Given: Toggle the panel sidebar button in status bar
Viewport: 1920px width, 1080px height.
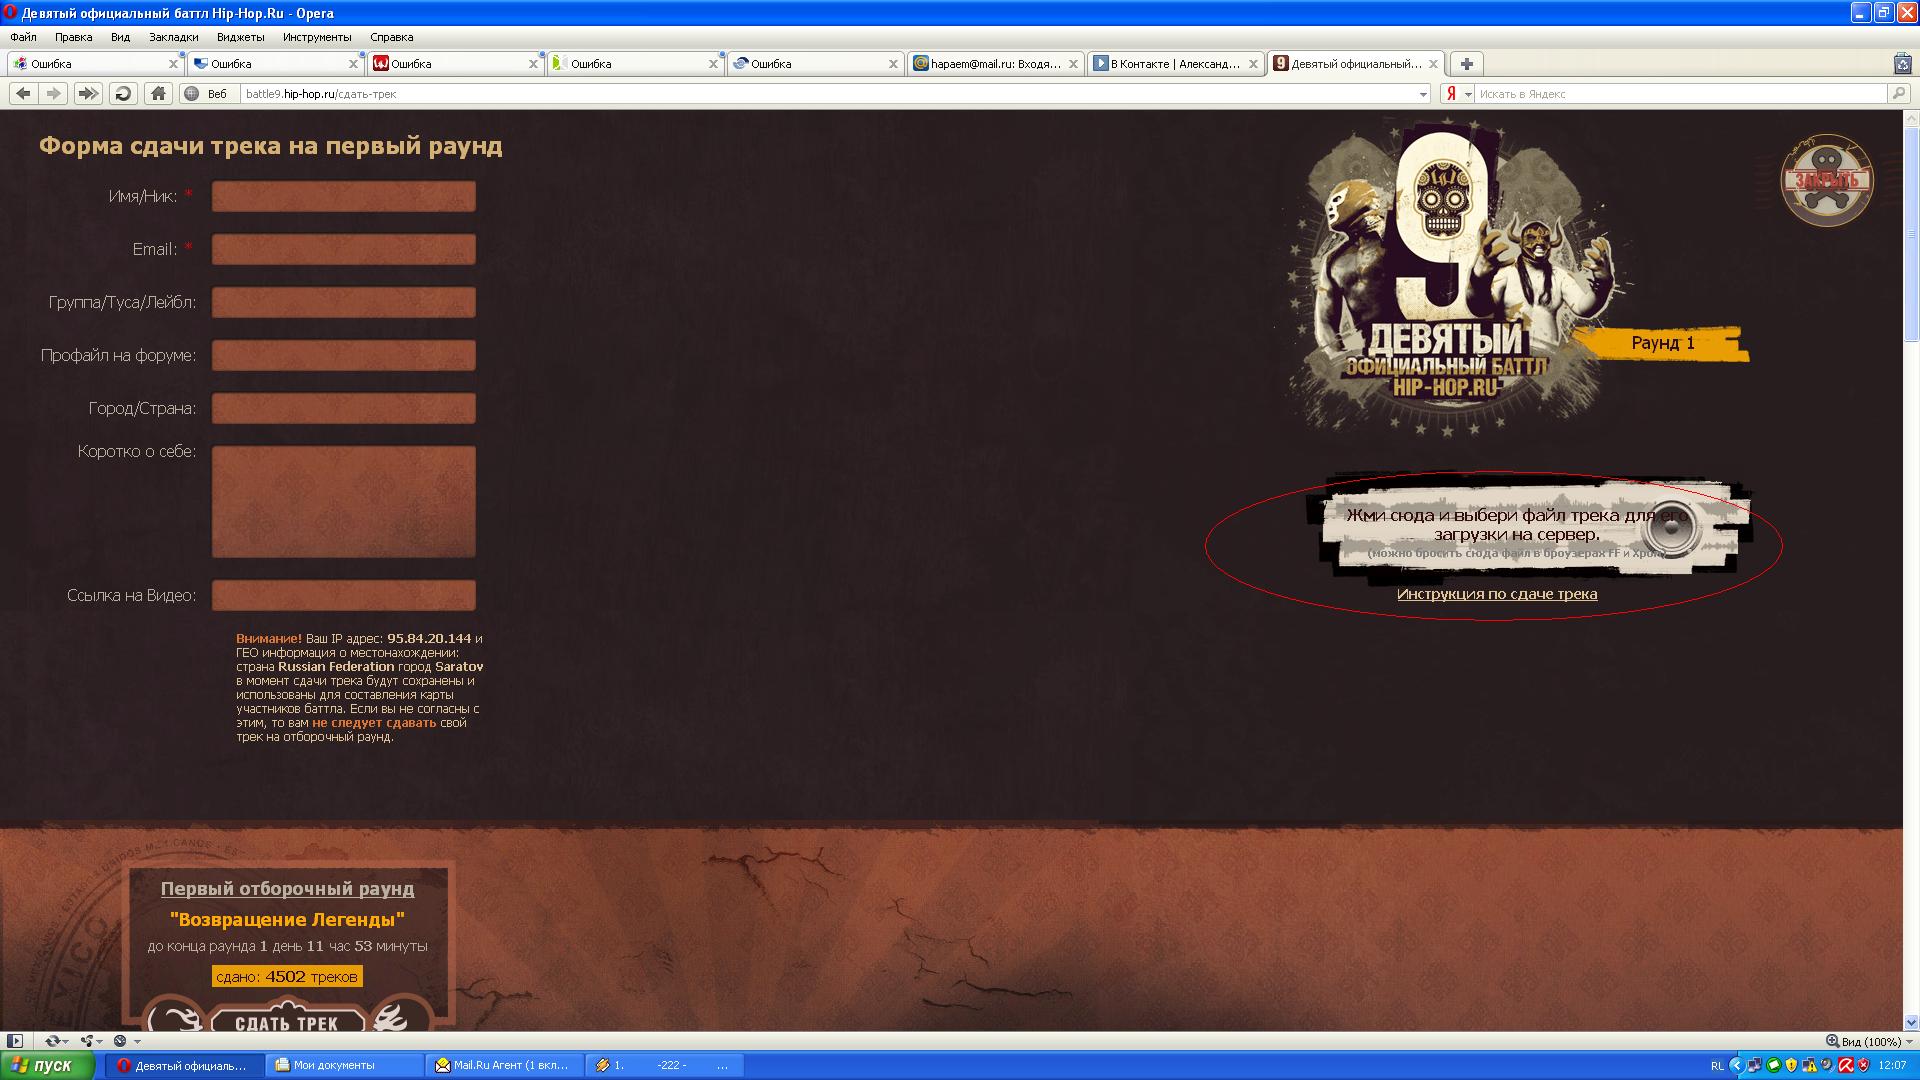Looking at the screenshot, I should [x=14, y=1041].
